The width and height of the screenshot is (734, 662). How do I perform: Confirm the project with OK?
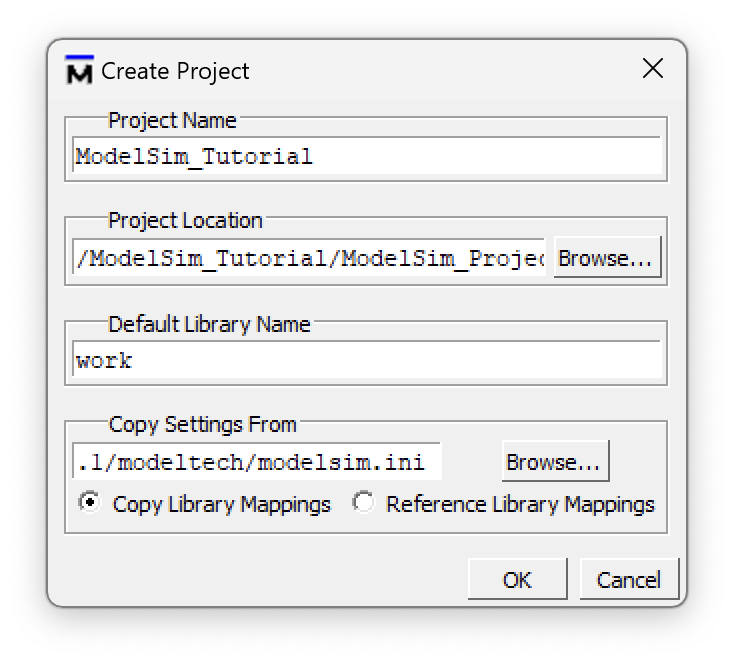(517, 579)
